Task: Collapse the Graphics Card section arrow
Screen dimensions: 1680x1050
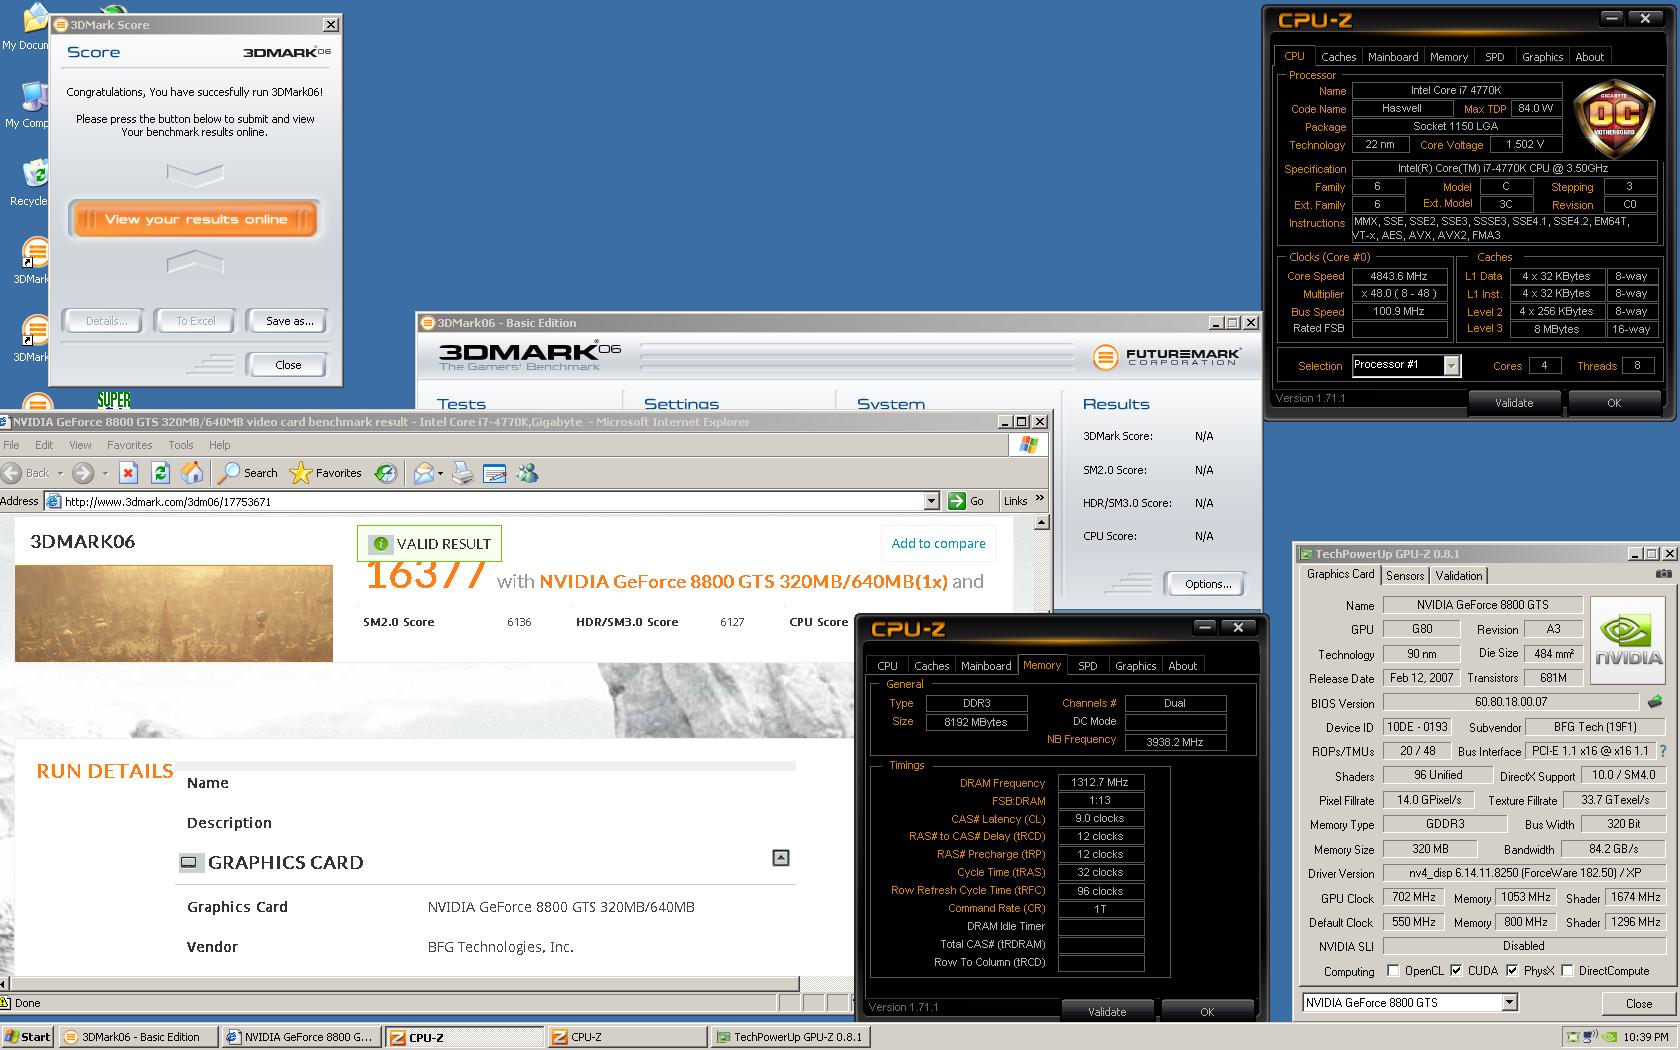Action: 781,858
